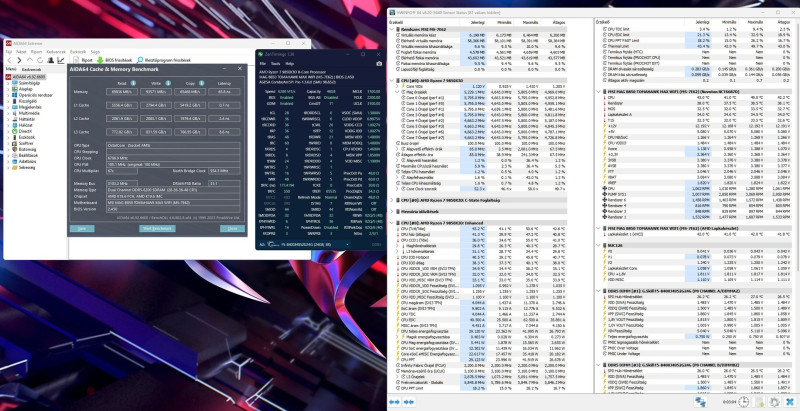The width and height of the screenshot is (800, 411).
Task: Click the Átlagos column header in right HWiNFO pane
Action: [782, 22]
